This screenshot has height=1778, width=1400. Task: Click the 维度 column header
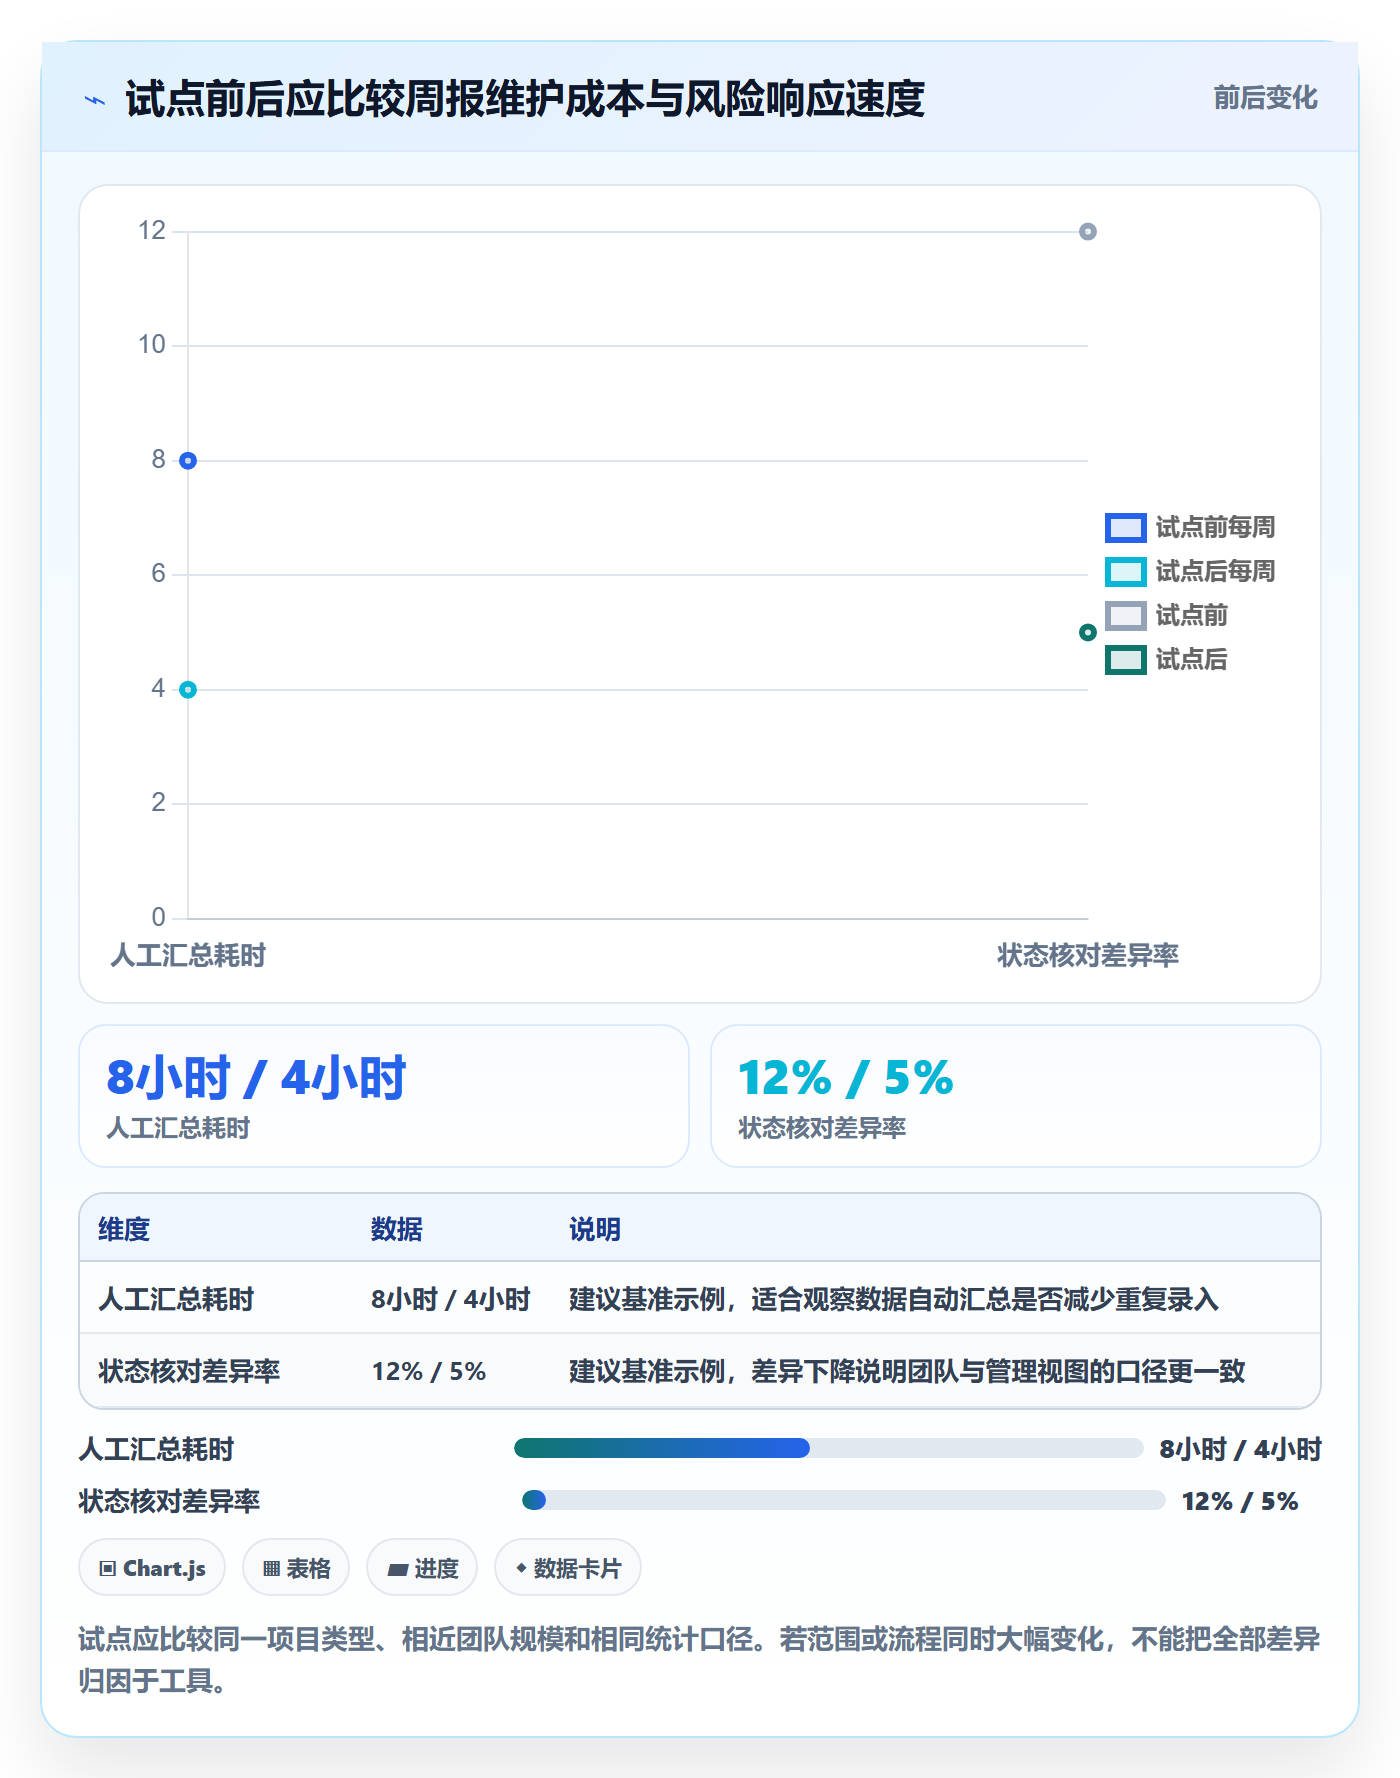(124, 1229)
